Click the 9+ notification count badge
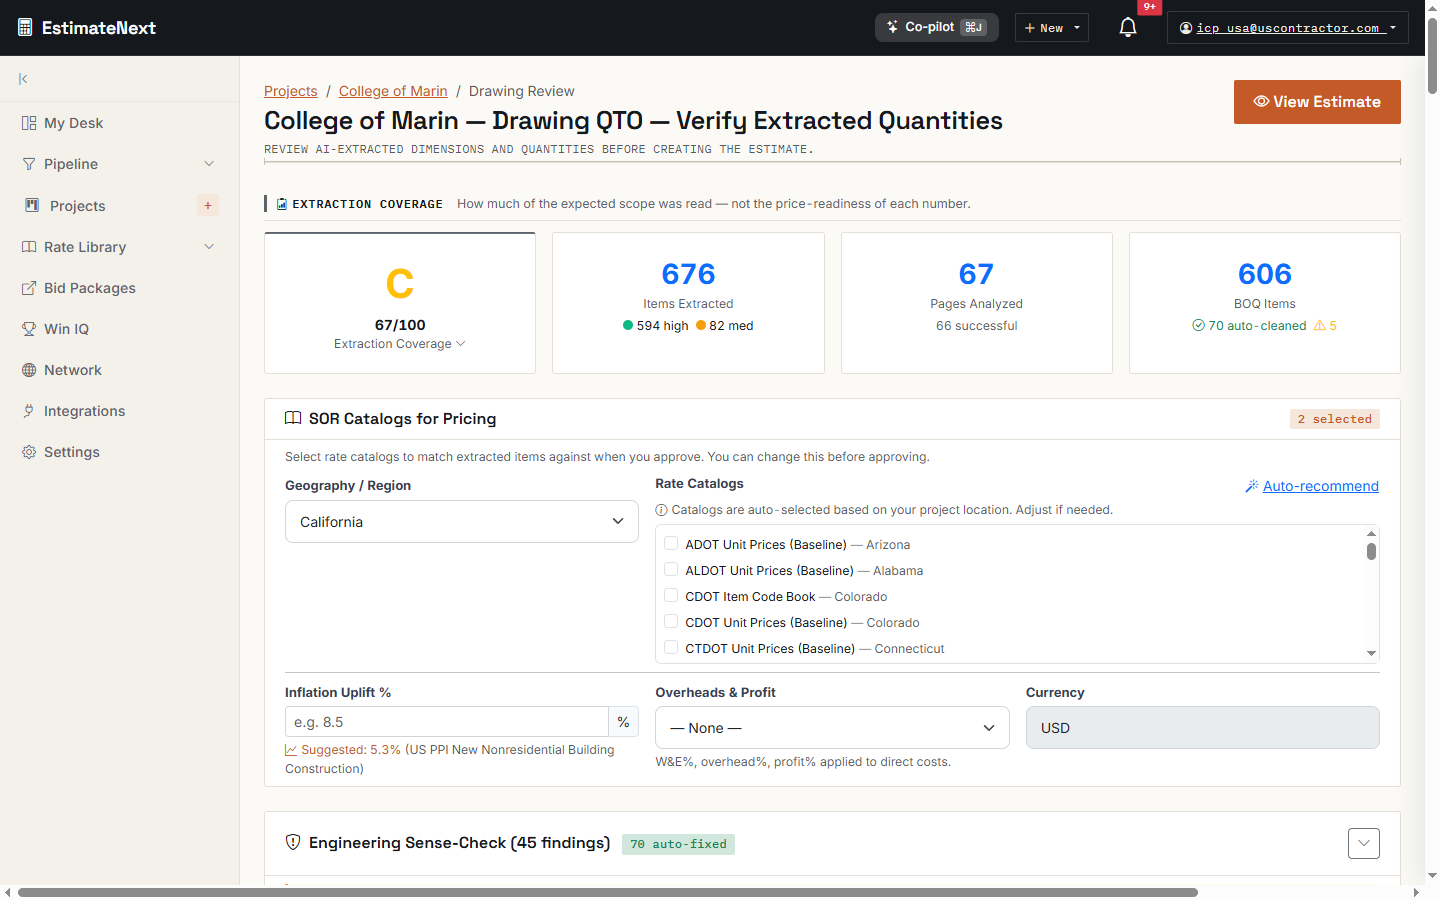The height and width of the screenshot is (900, 1440). click(1150, 7)
